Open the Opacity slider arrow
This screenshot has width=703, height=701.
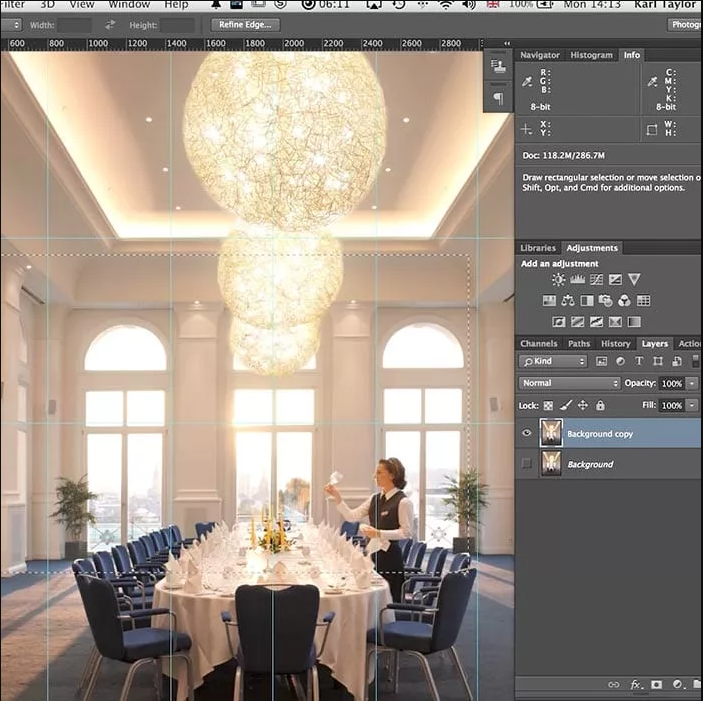pos(692,383)
